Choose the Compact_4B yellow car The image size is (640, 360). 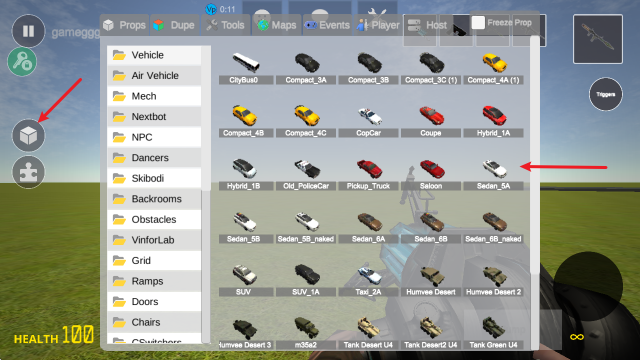pos(246,121)
